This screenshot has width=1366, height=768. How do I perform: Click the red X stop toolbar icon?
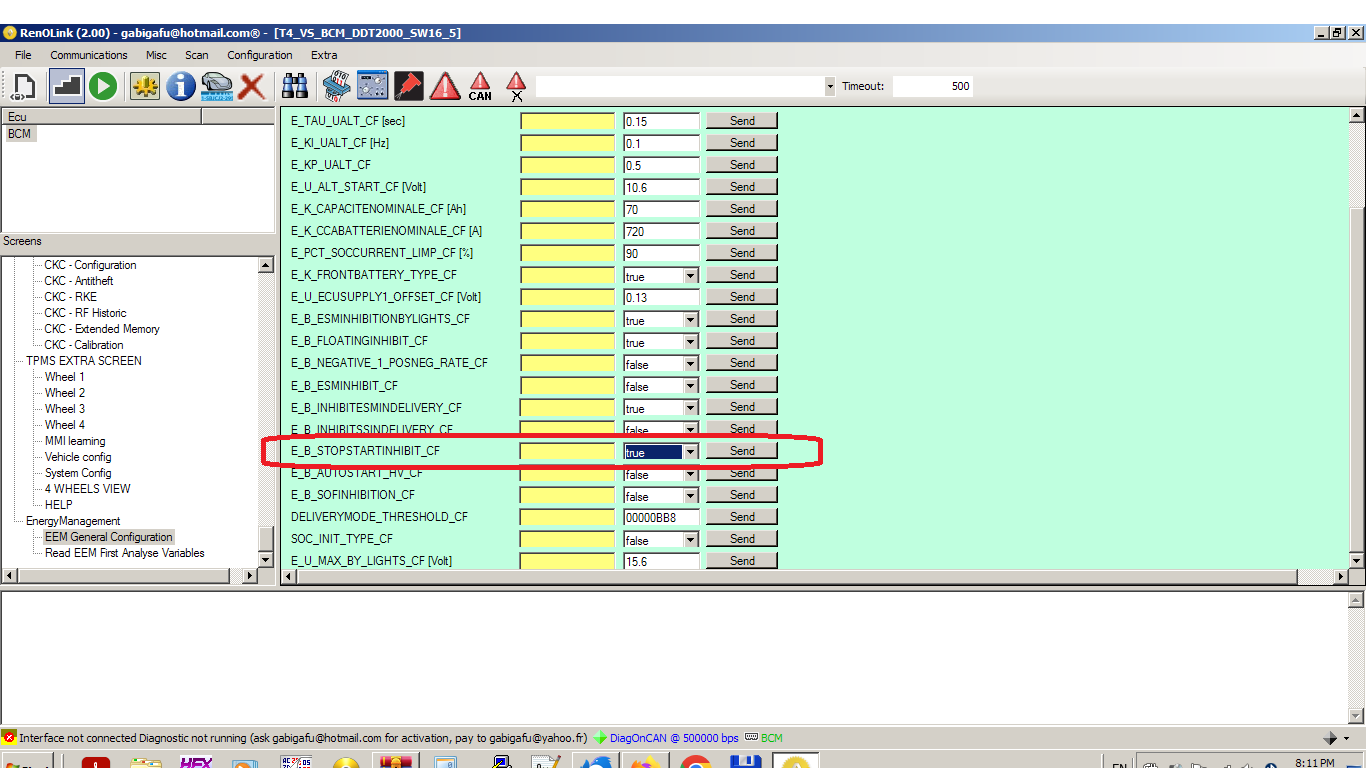click(251, 86)
